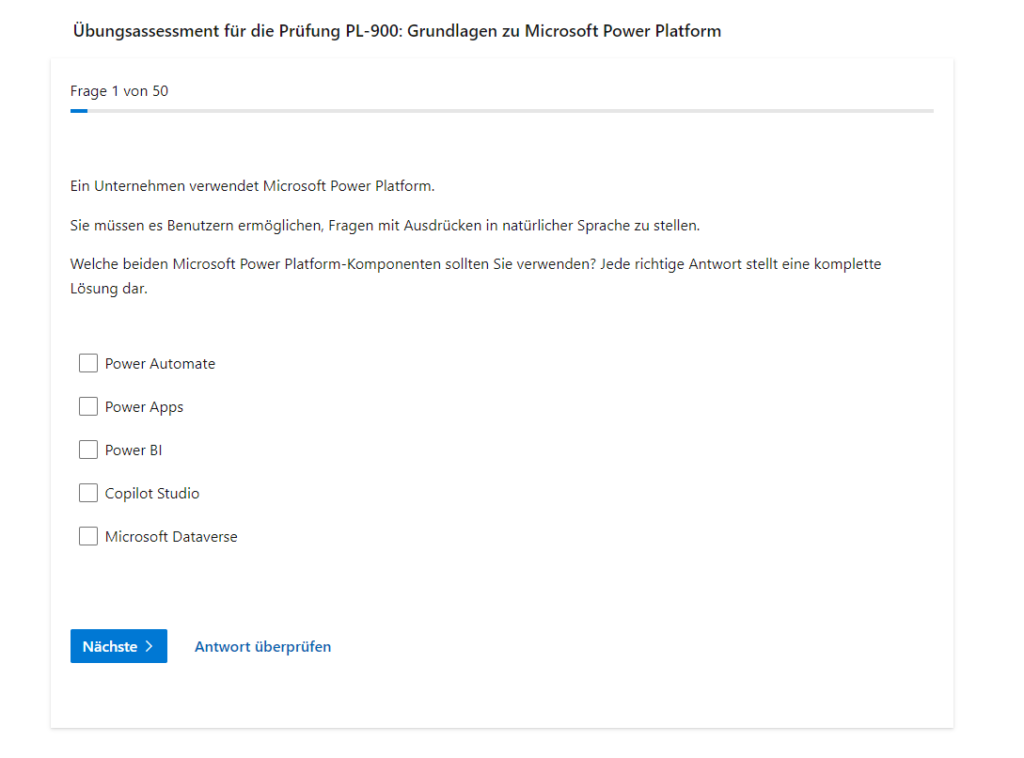The image size is (1024, 758).
Task: Tick the Power BI checkbox
Action: click(88, 450)
